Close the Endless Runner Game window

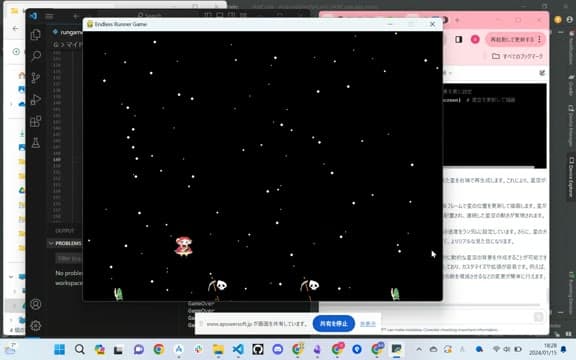432,24
